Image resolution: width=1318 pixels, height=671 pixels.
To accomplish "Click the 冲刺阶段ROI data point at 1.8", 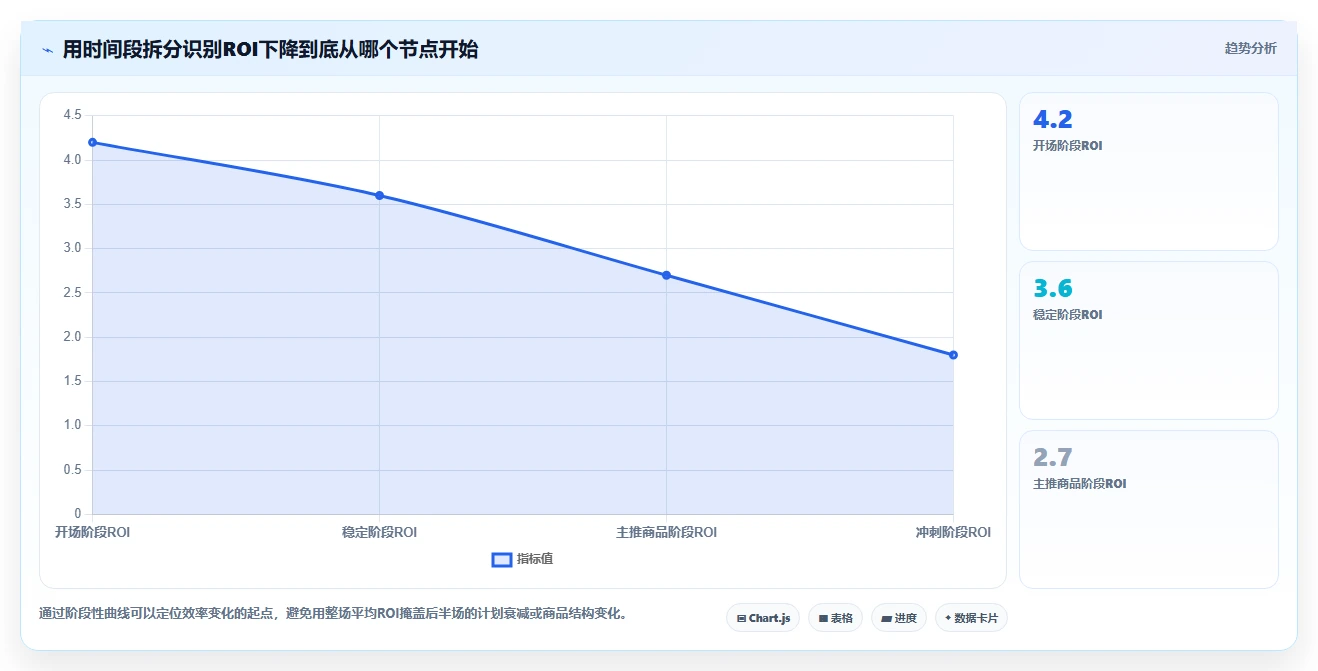I will [953, 355].
